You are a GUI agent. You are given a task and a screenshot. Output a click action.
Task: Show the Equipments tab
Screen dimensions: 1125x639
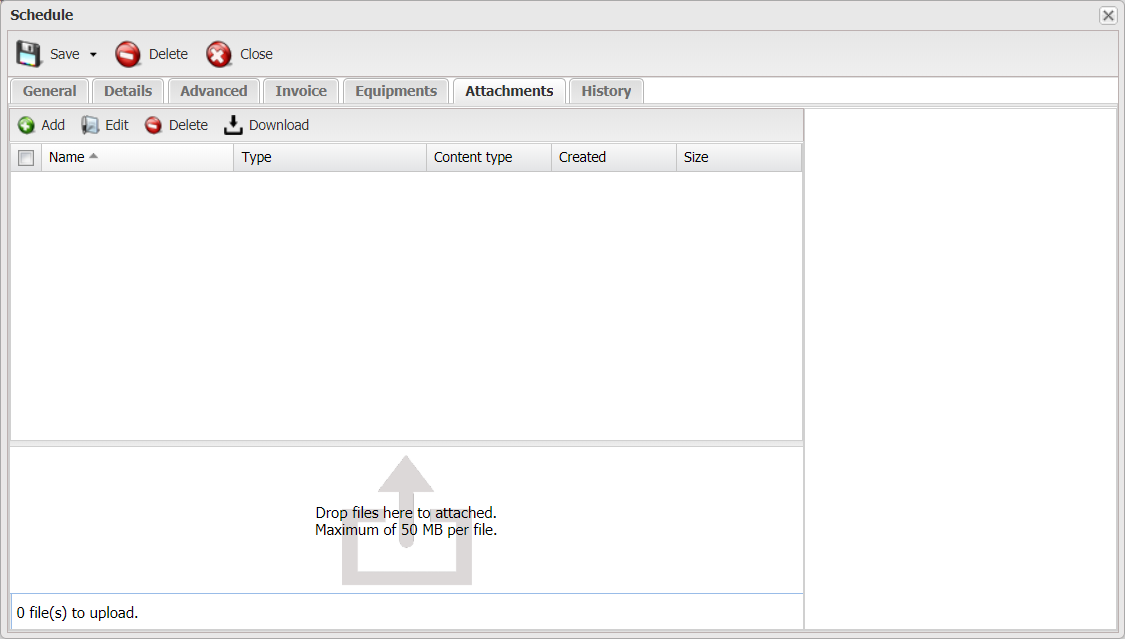[x=396, y=91]
